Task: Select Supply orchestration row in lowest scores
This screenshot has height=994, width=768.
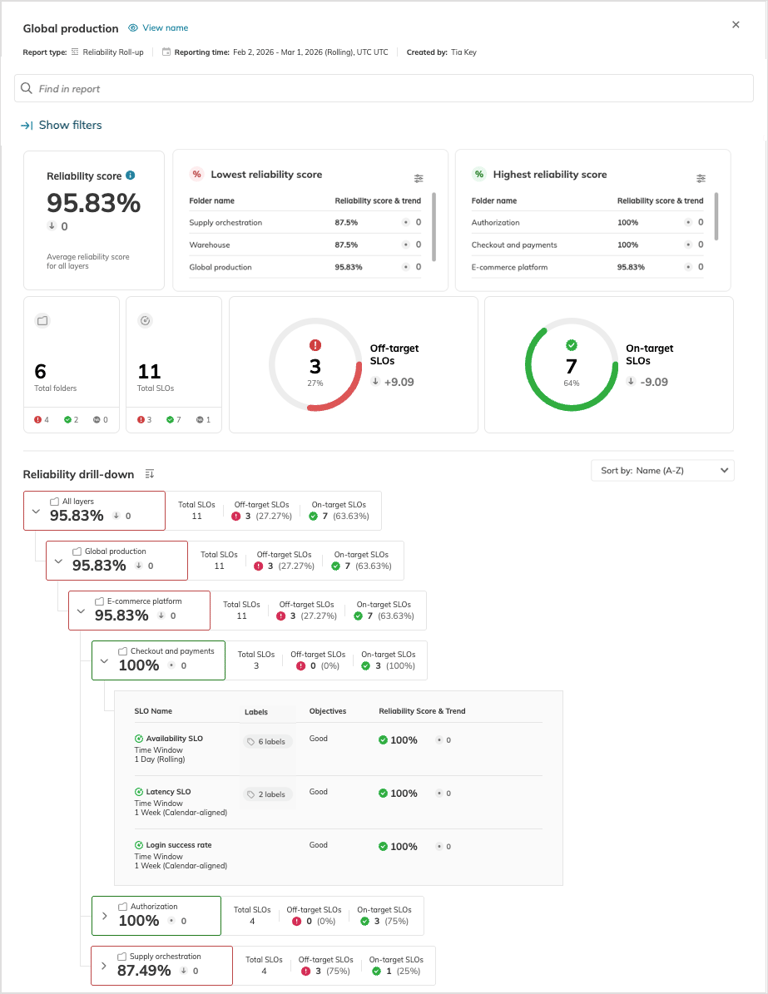Action: (305, 223)
